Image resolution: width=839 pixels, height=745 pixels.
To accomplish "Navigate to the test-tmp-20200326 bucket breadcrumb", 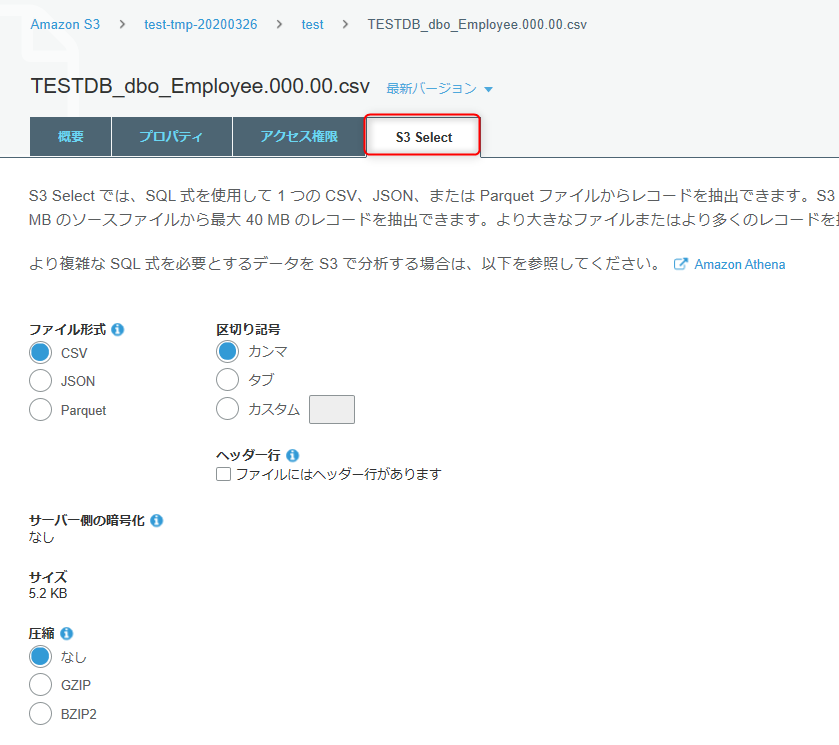I will pos(200,24).
